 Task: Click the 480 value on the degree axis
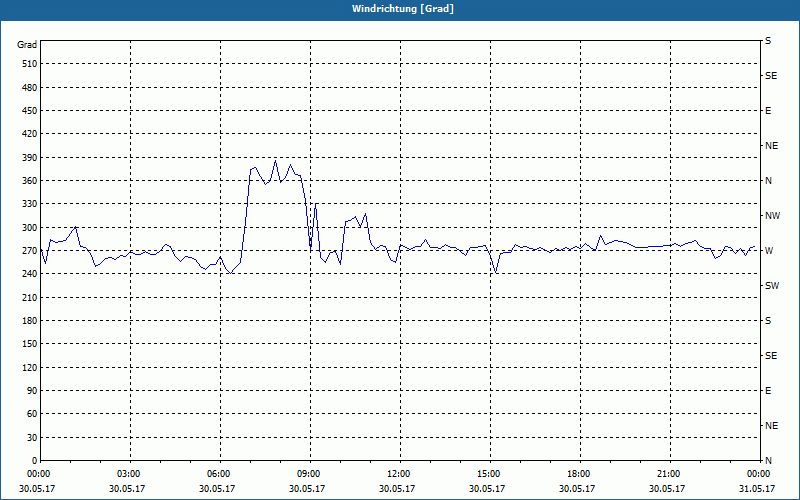30,88
